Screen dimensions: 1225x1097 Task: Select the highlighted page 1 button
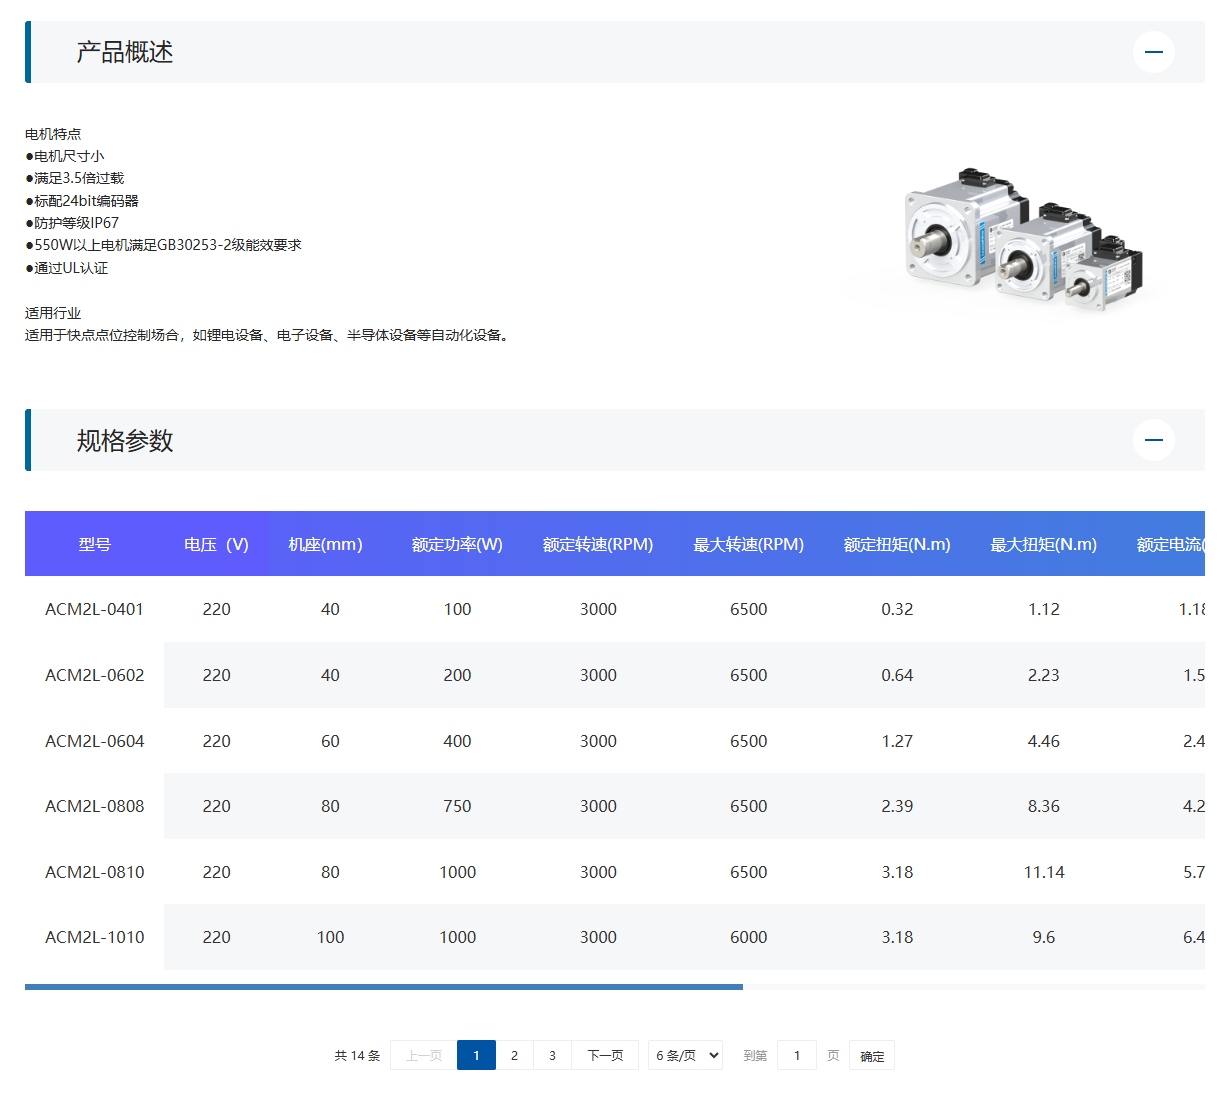pos(476,1055)
